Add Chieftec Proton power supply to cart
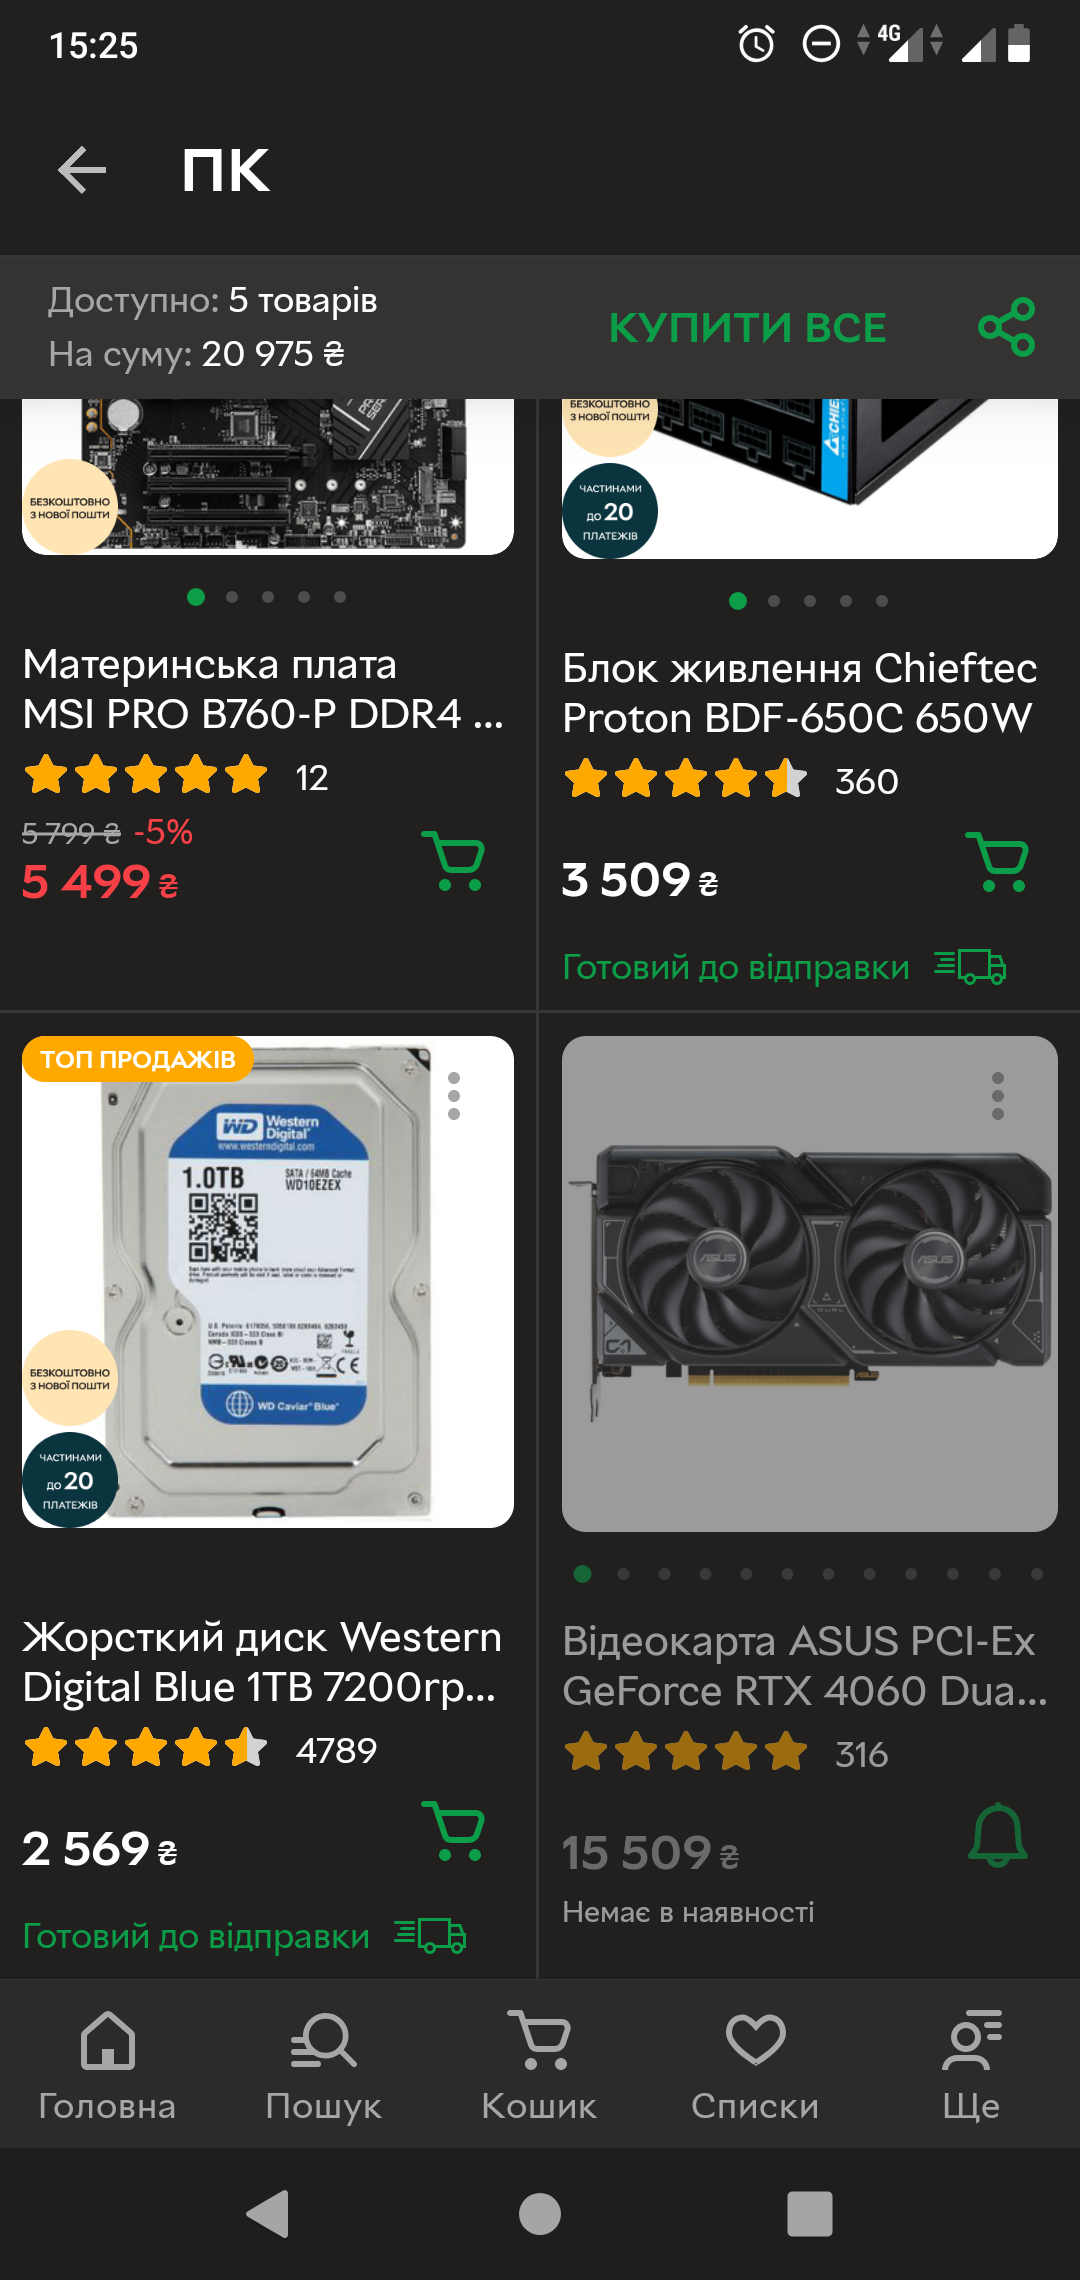This screenshot has height=2280, width=1080. [998, 861]
